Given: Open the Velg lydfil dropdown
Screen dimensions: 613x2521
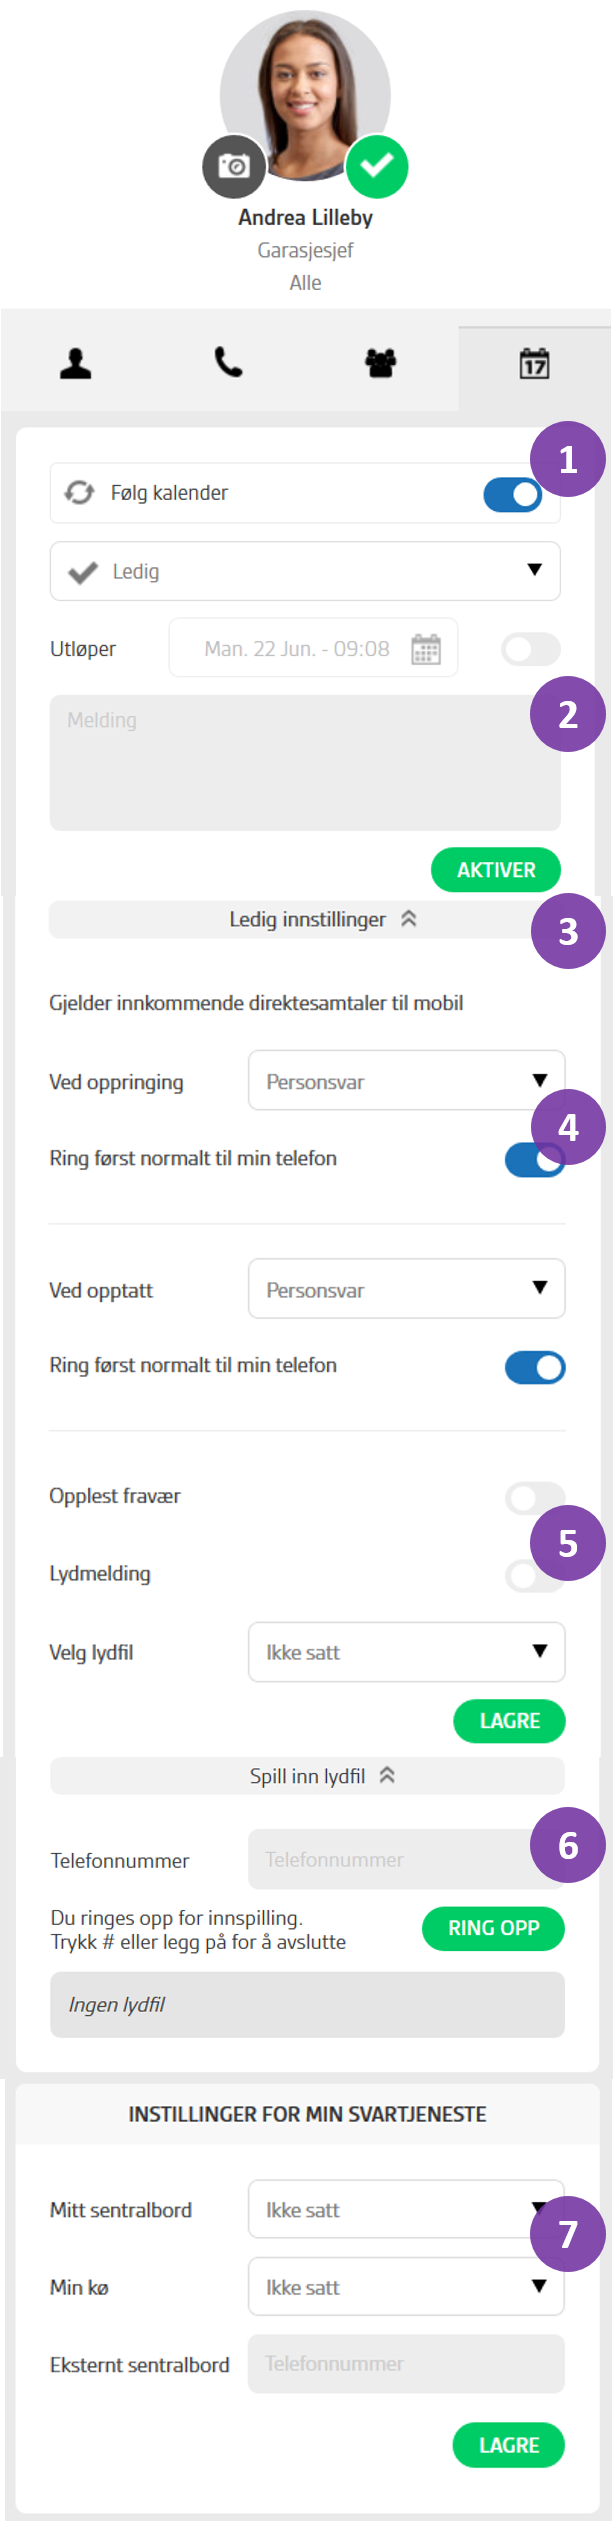Looking at the screenshot, I should tap(406, 1652).
